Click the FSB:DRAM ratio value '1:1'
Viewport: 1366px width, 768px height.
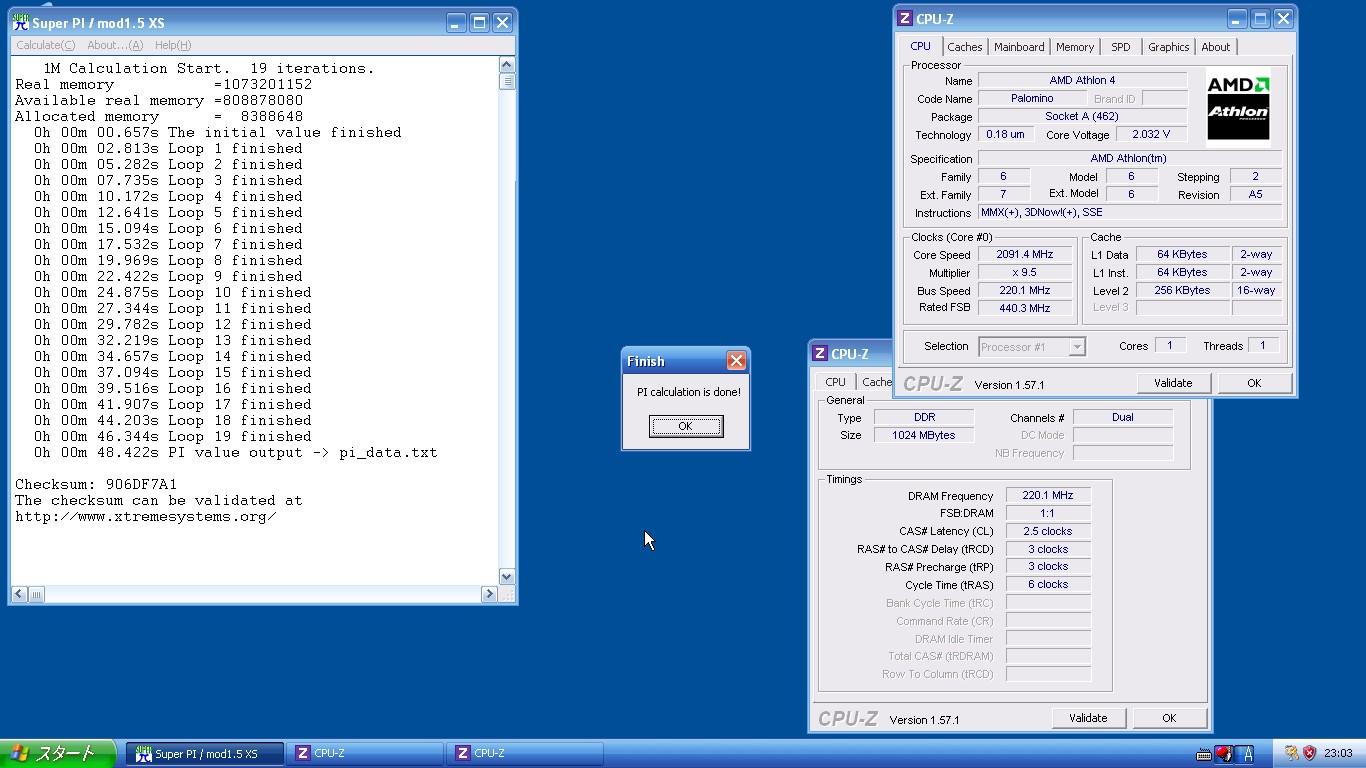1048,513
